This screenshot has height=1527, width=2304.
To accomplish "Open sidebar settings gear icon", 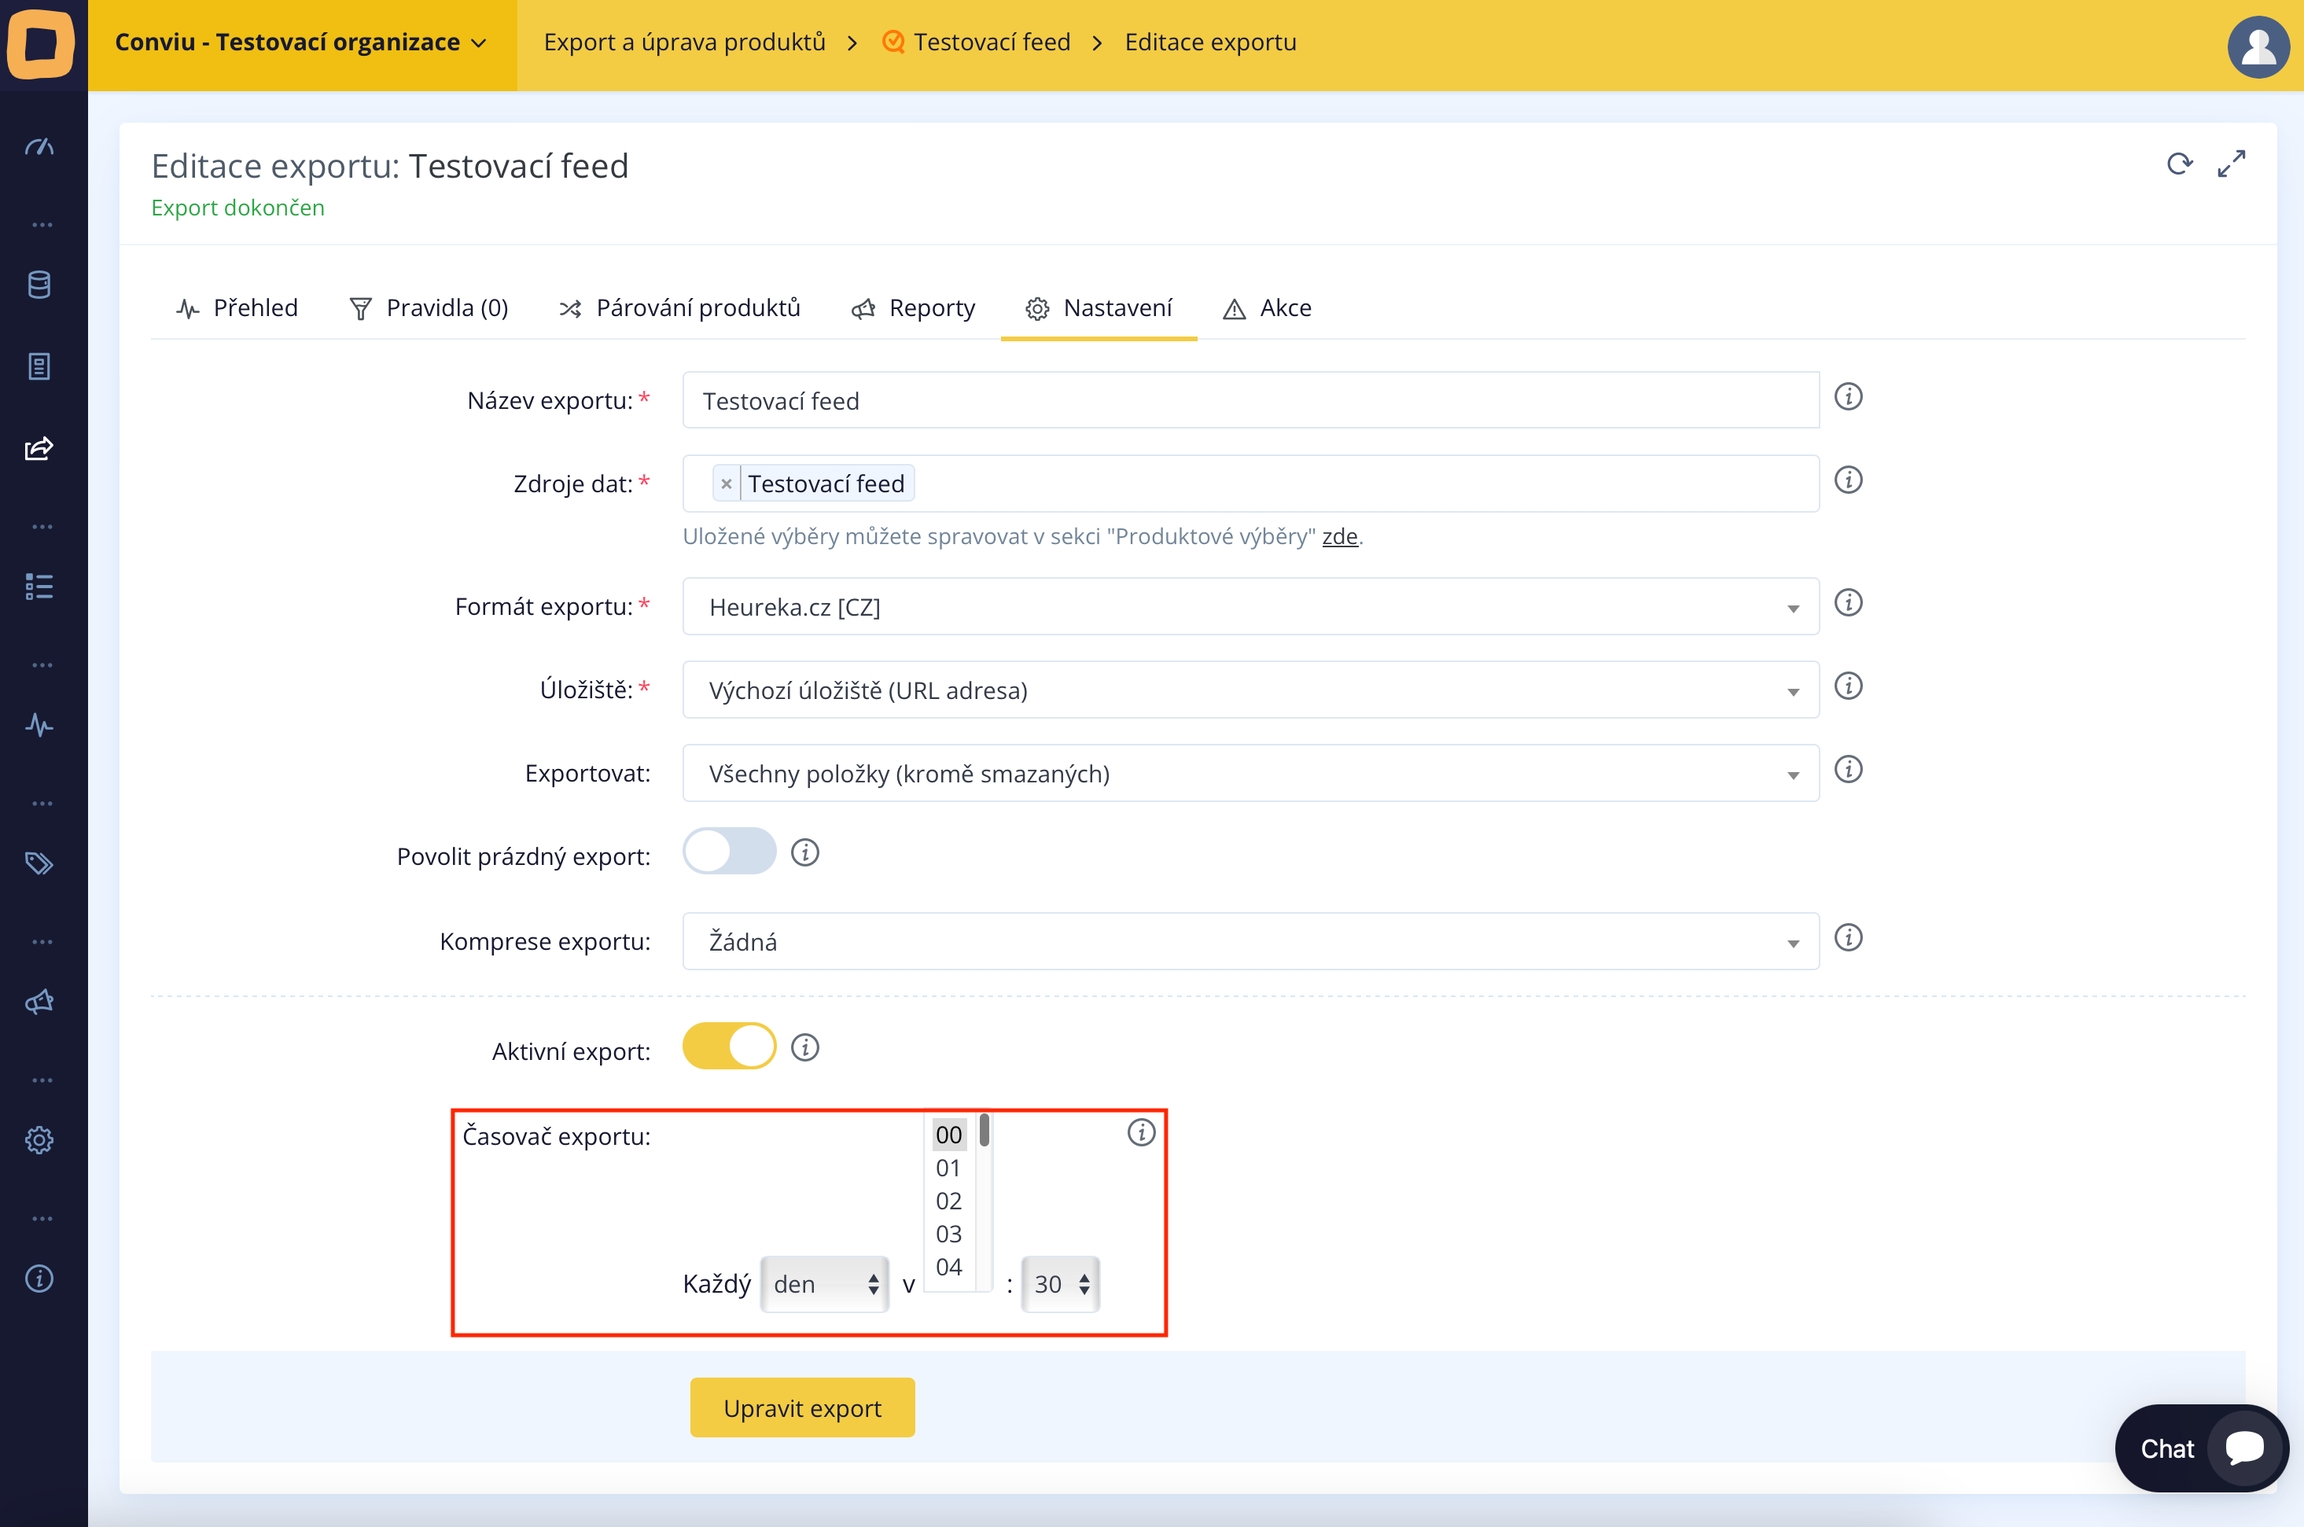I will pyautogui.click(x=40, y=1140).
